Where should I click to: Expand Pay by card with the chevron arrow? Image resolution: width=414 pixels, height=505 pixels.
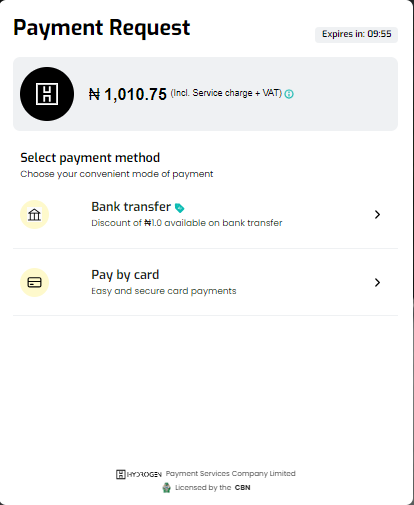[377, 282]
